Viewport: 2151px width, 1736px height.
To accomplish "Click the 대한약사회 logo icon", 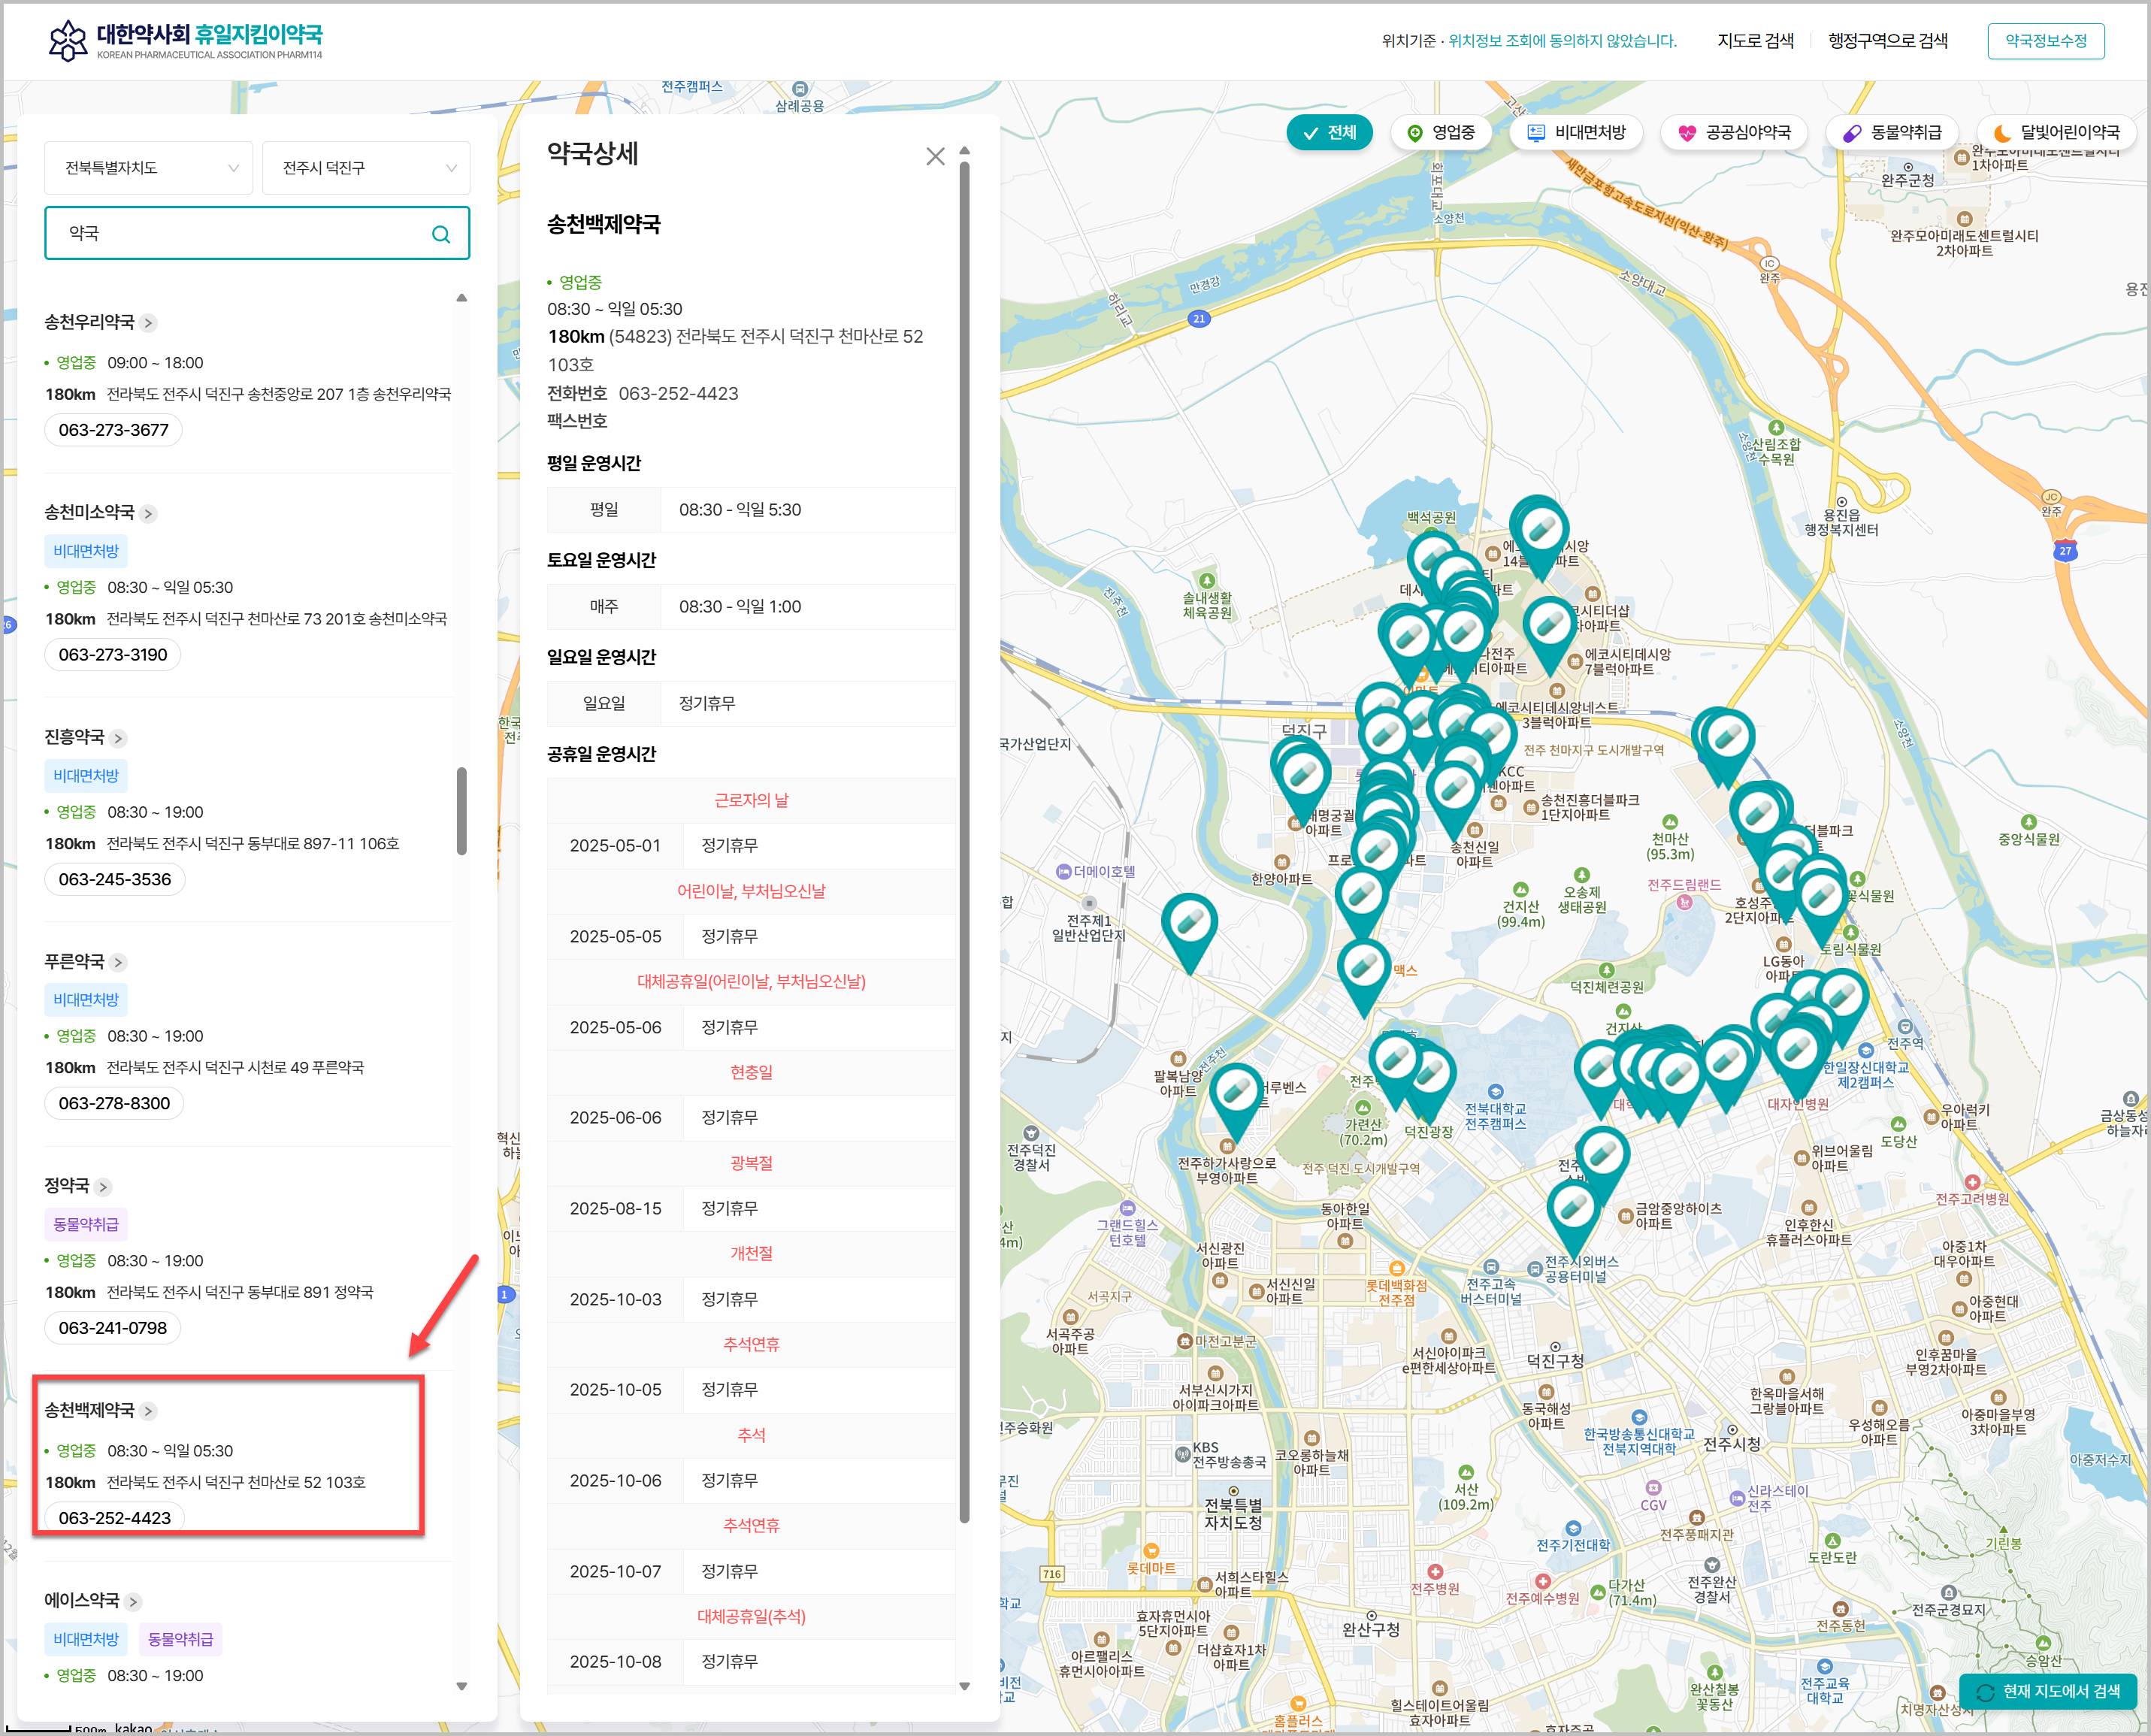I will tap(68, 40).
